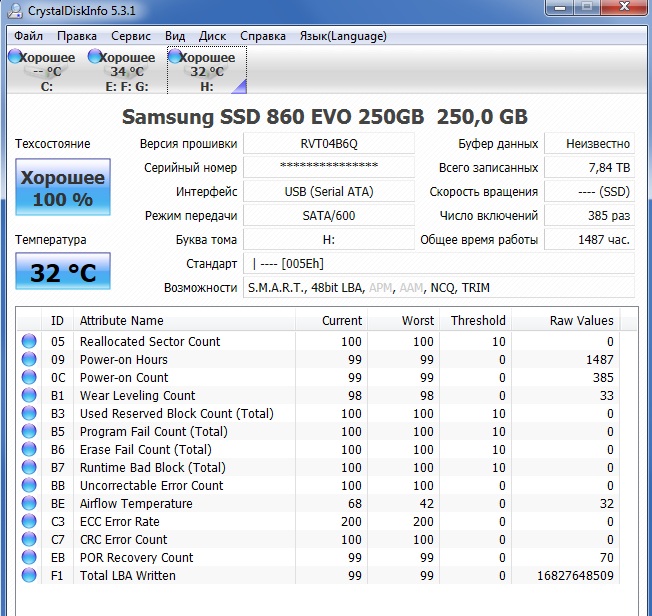Open the Правка menu

(x=77, y=36)
